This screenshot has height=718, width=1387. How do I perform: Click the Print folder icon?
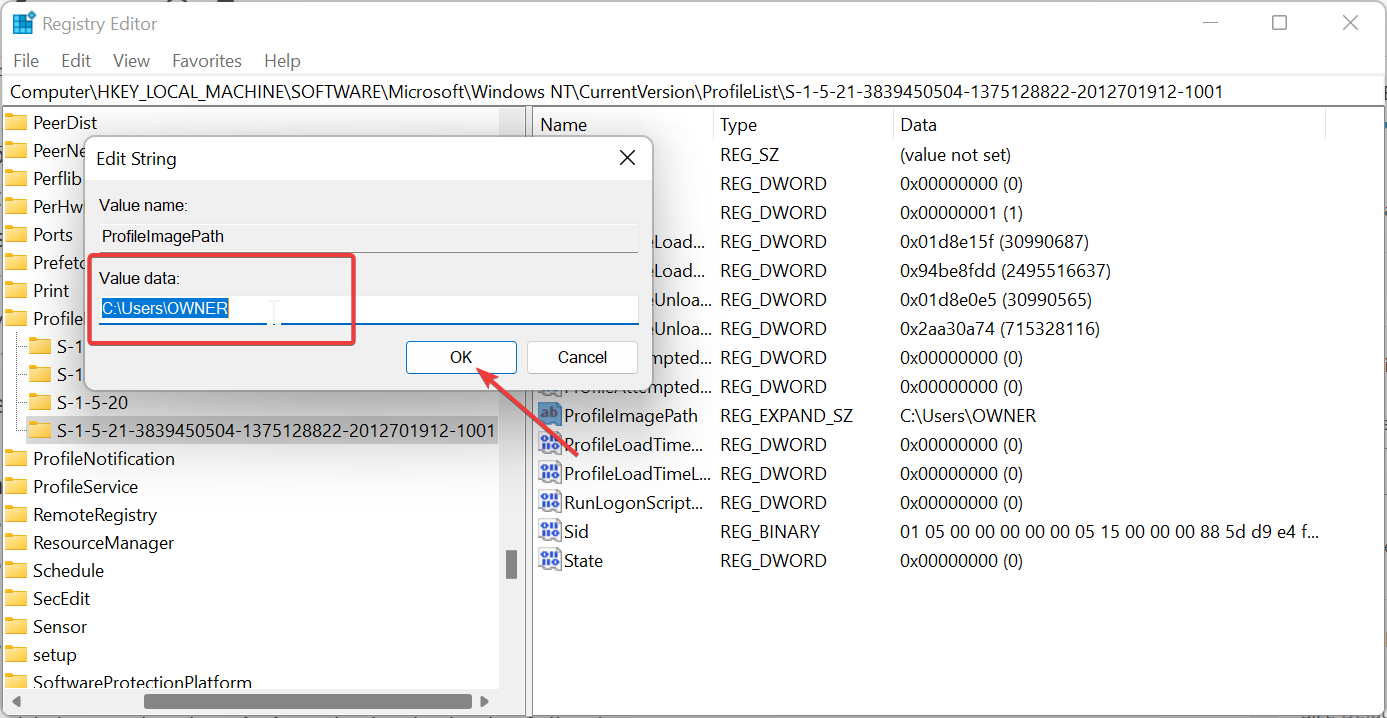pyautogui.click(x=15, y=291)
